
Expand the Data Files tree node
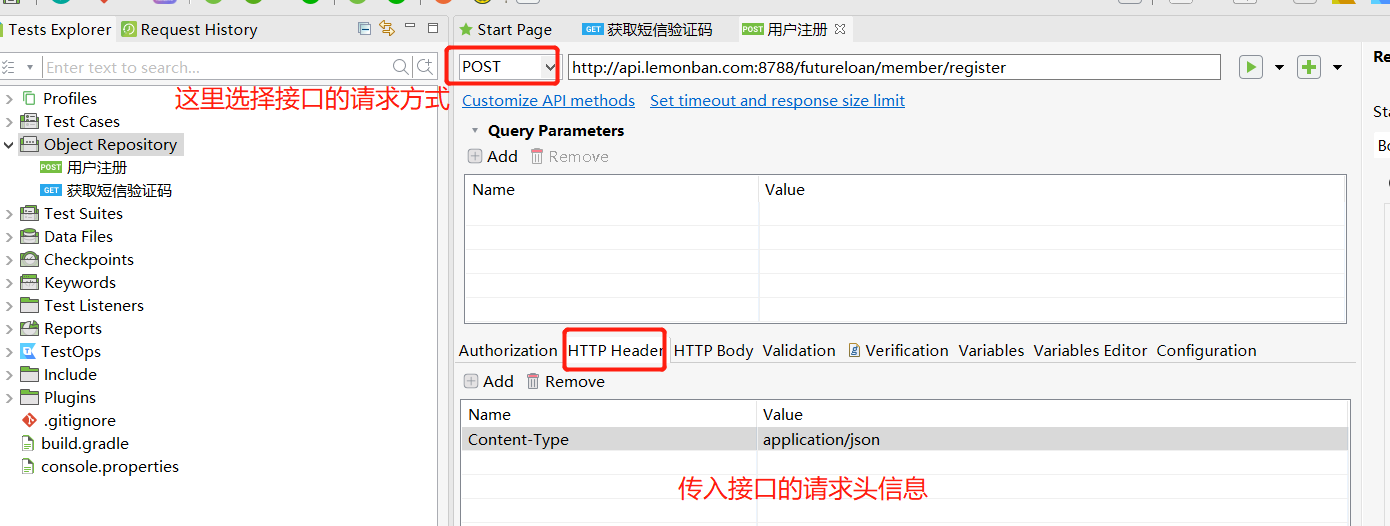click(9, 236)
